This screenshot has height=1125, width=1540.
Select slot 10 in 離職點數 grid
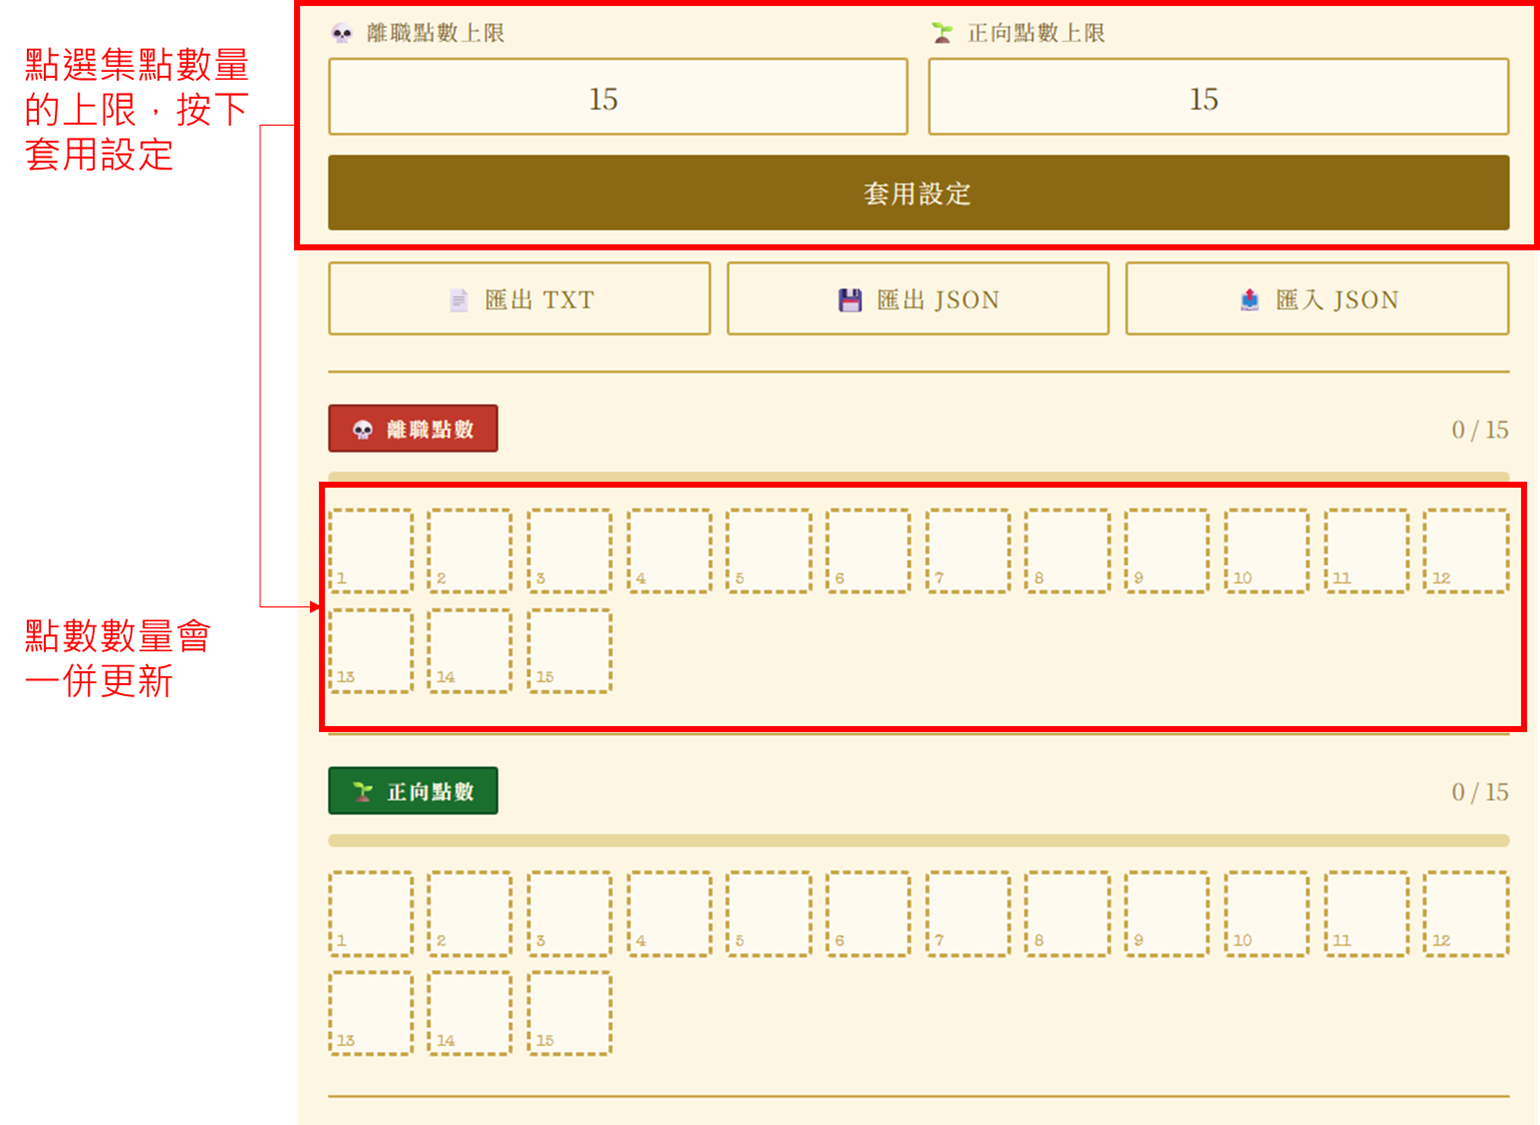tap(1267, 551)
